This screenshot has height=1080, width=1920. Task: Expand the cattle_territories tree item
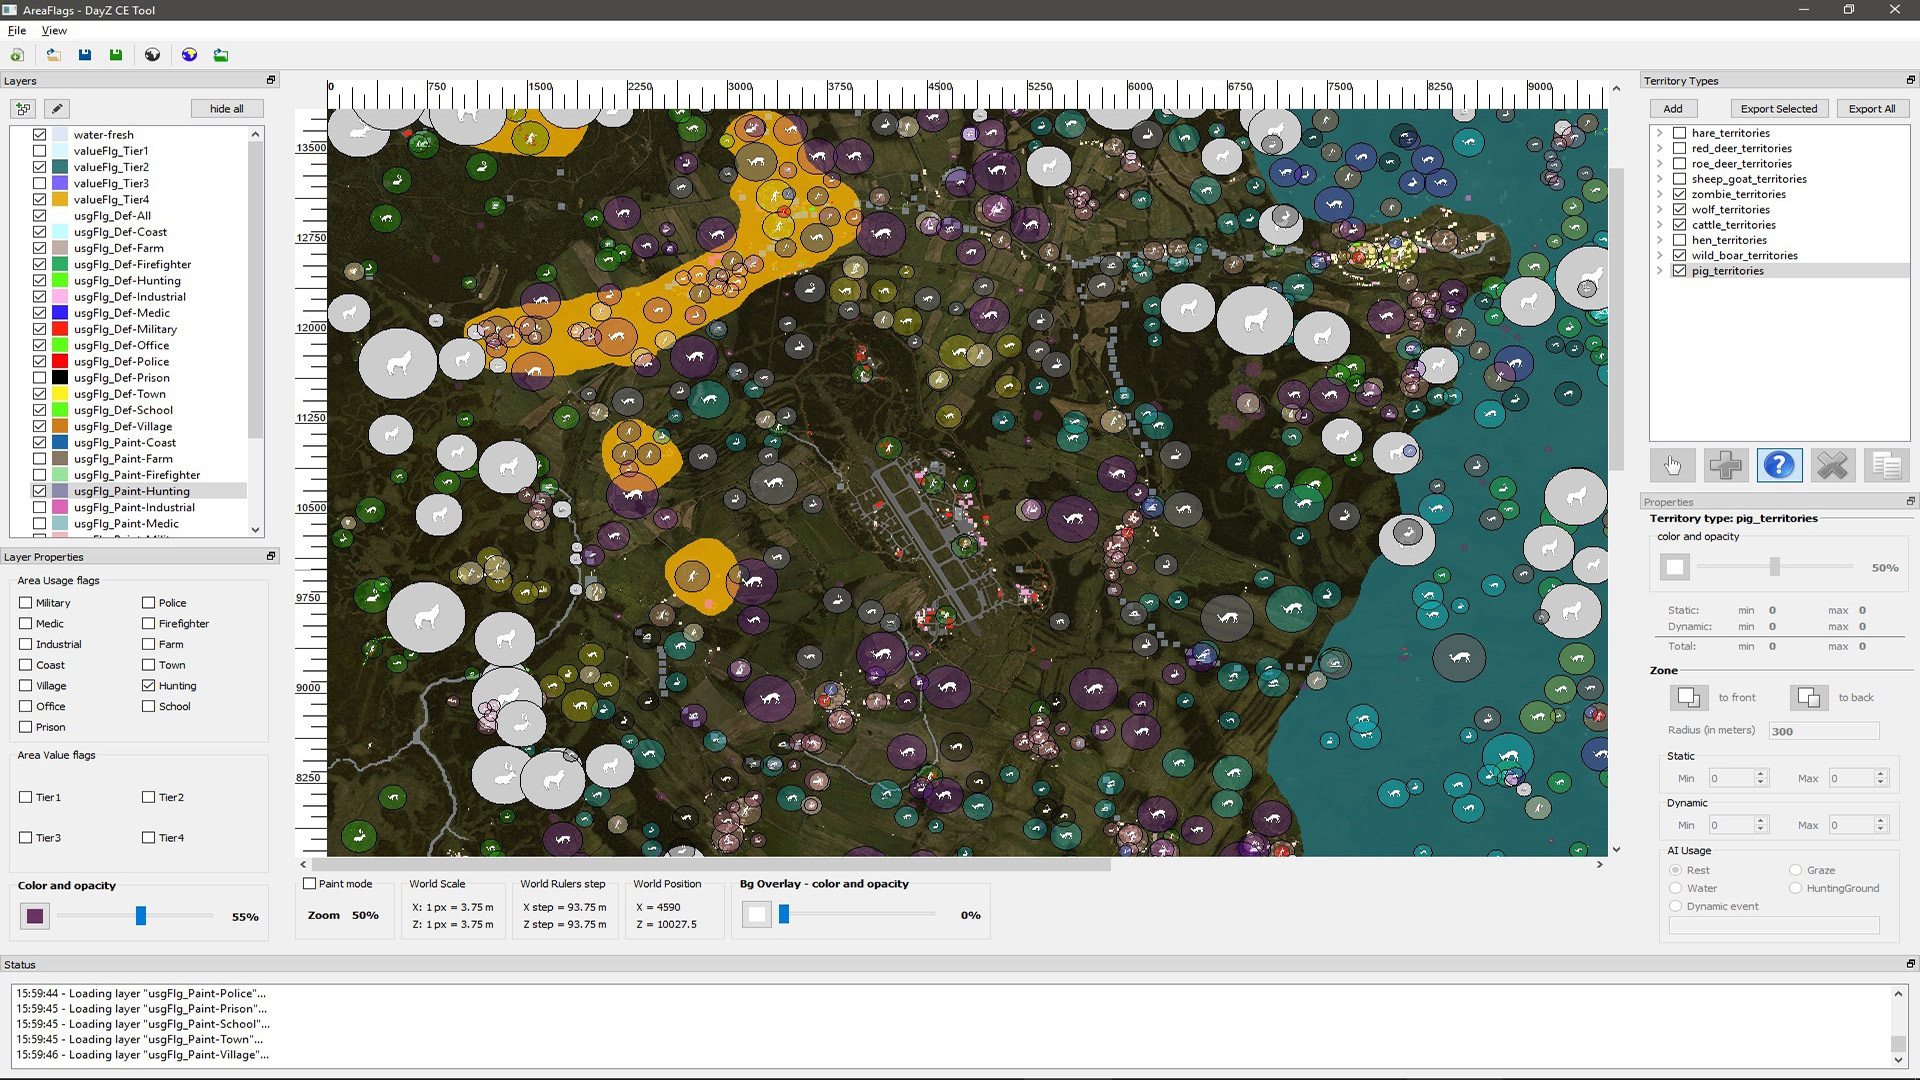1658,224
